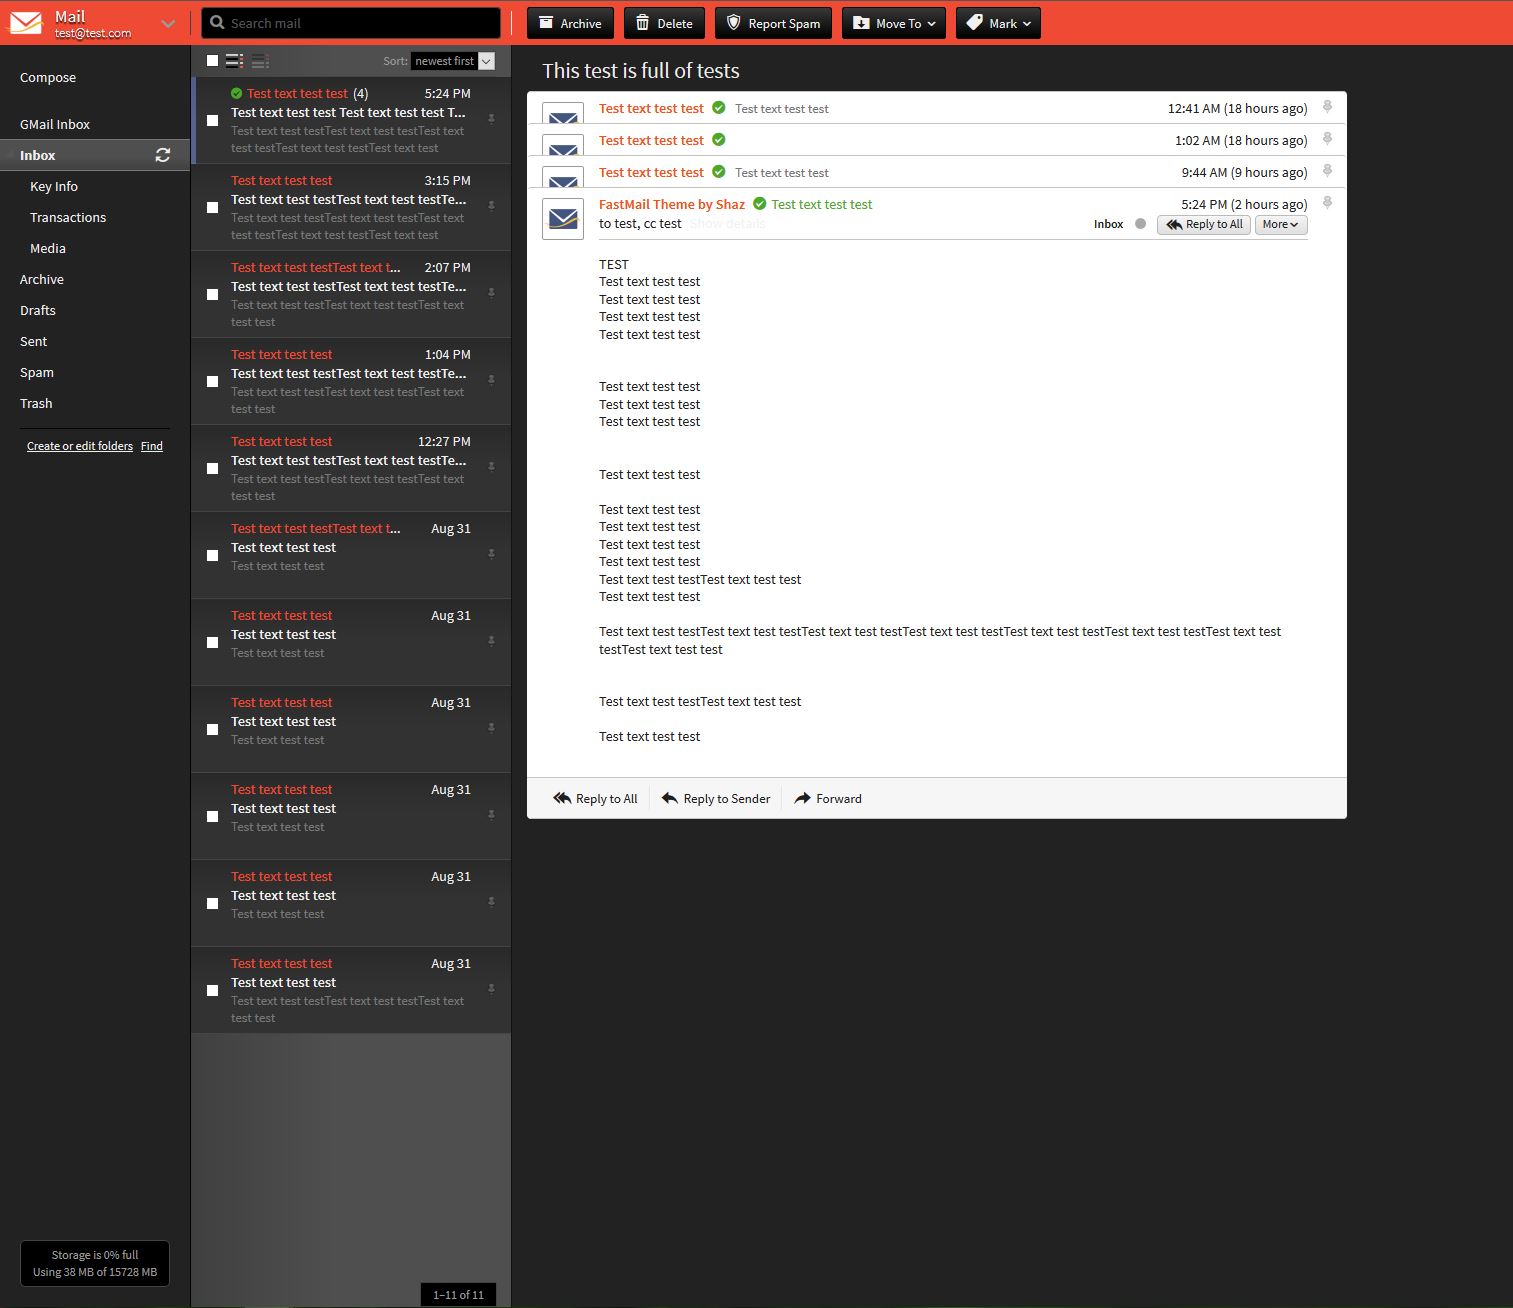Screen dimensions: 1513x1308
Task: Click the Report Spam shield icon
Action: pos(734,22)
